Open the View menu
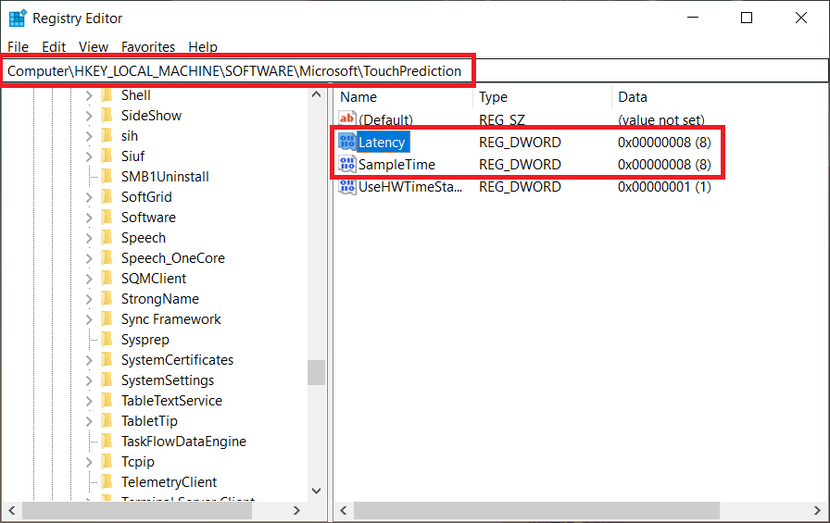 click(93, 47)
